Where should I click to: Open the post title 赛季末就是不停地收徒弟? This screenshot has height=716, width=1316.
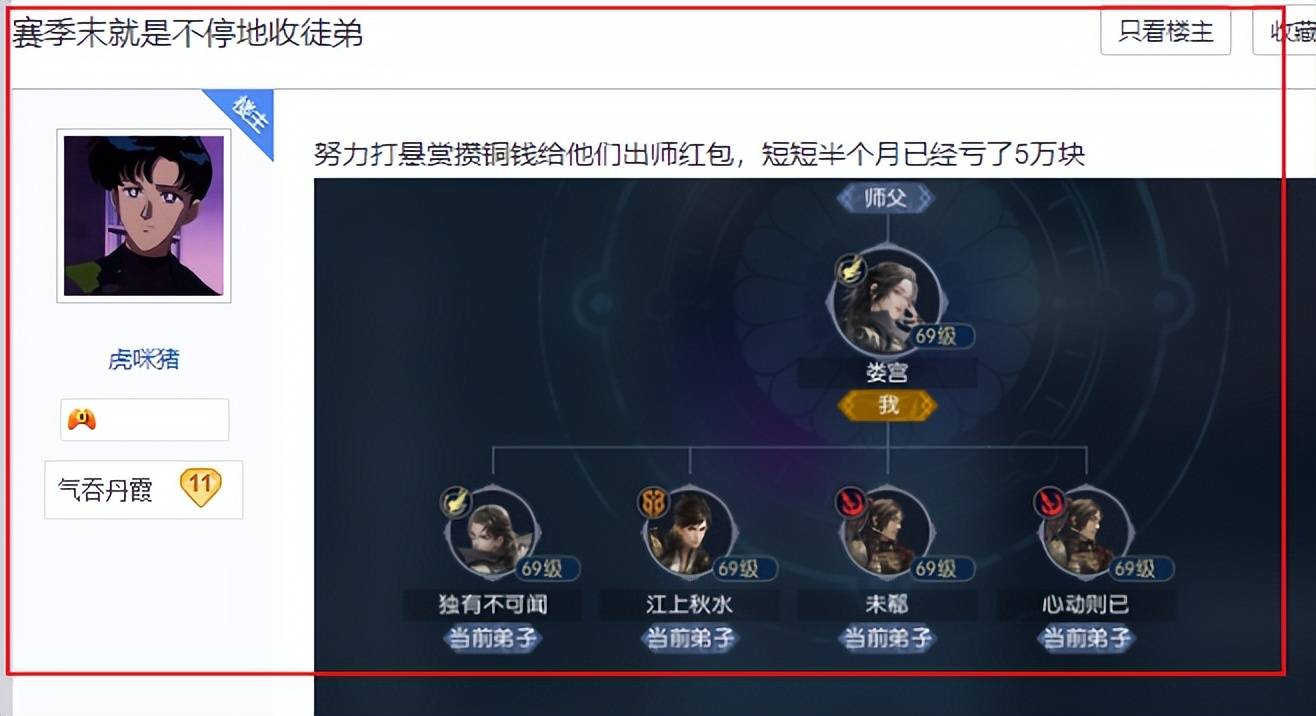pos(187,33)
